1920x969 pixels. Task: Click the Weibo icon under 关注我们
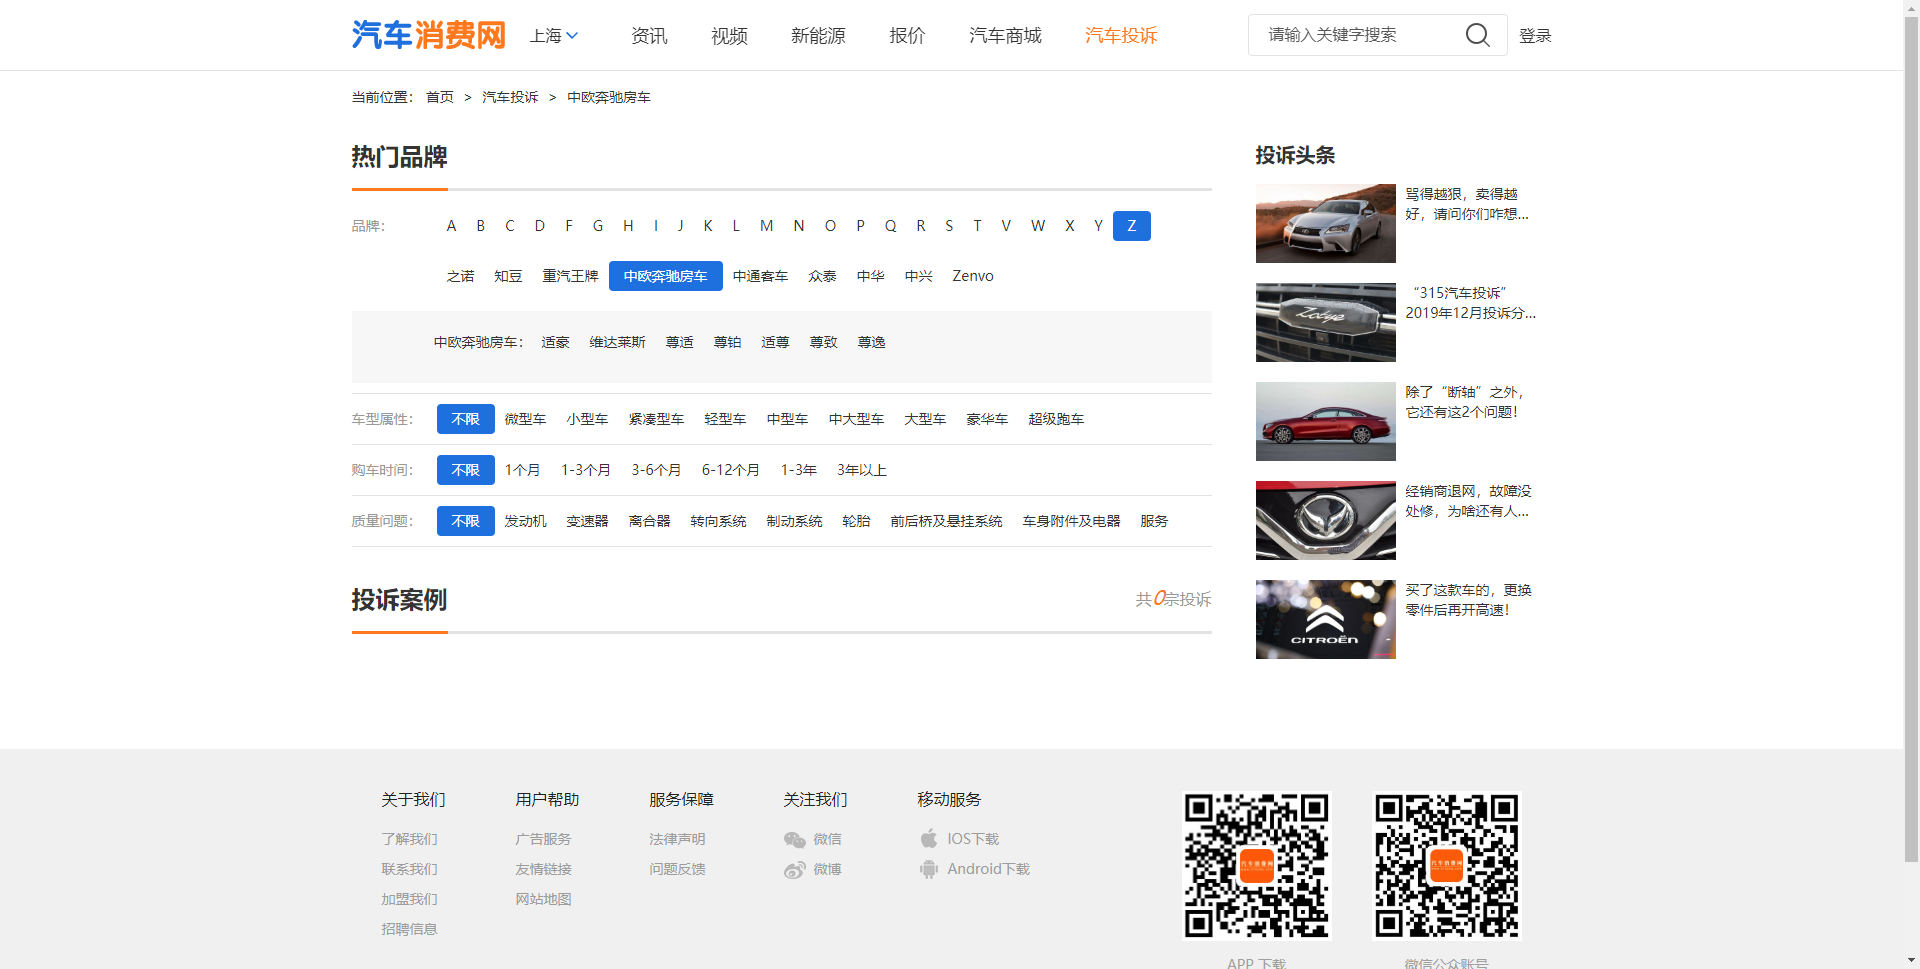coord(795,869)
